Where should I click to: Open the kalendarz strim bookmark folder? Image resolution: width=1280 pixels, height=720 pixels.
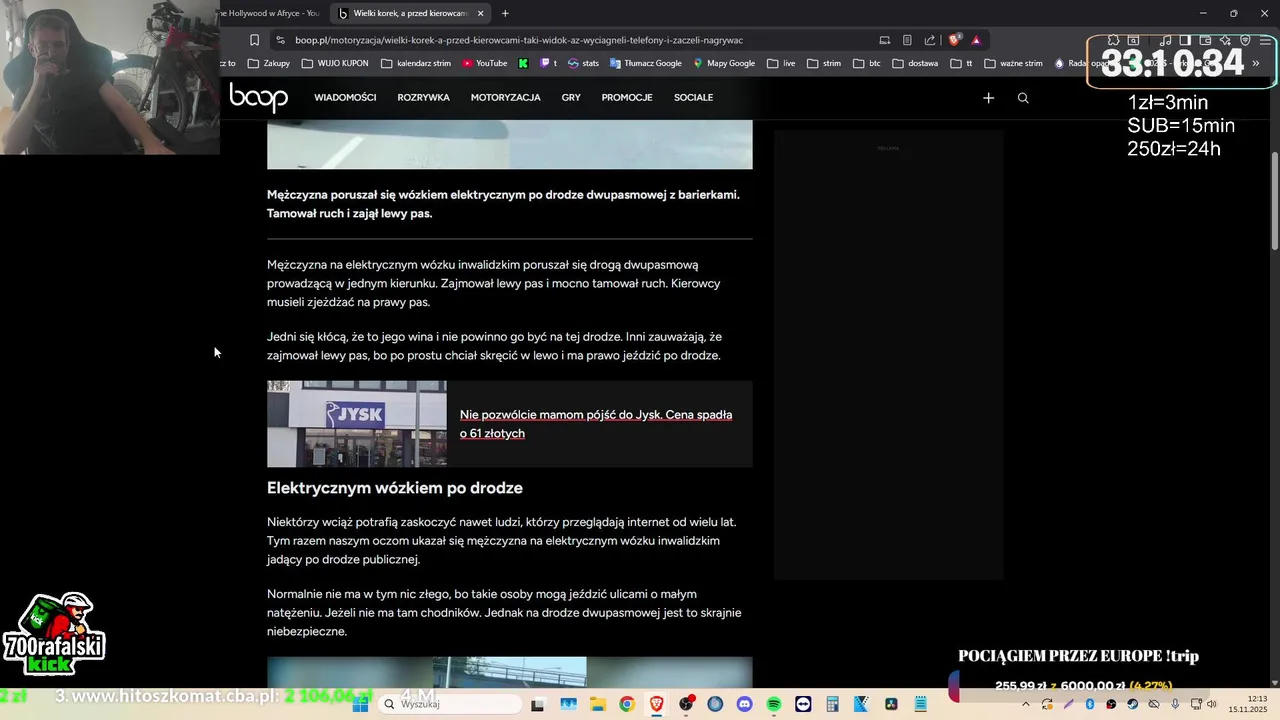pyautogui.click(x=417, y=63)
